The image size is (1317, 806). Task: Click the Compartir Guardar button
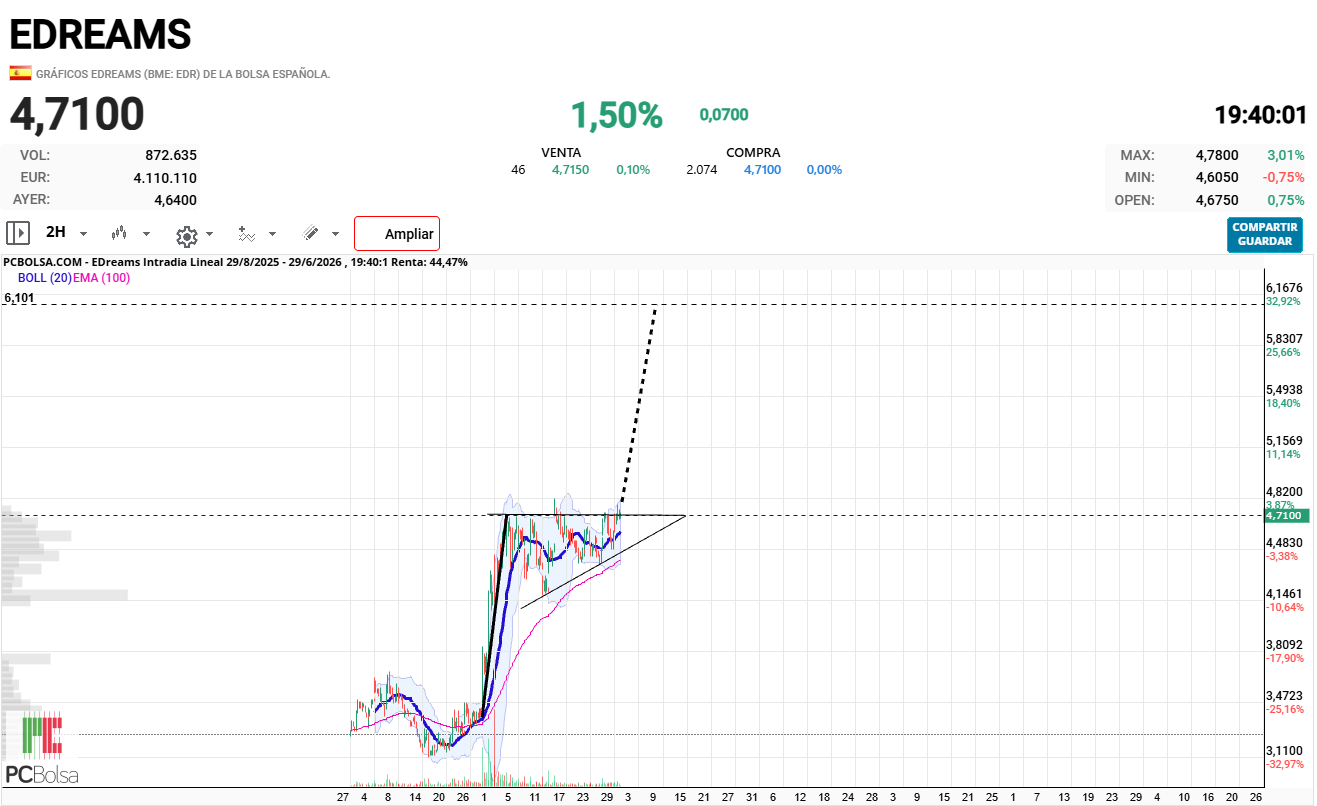(1265, 234)
